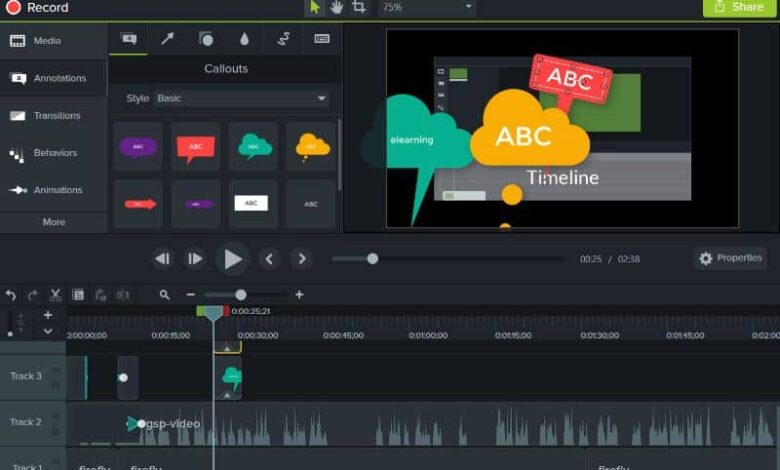The width and height of the screenshot is (780, 470).
Task: Step back one frame
Action: [163, 259]
